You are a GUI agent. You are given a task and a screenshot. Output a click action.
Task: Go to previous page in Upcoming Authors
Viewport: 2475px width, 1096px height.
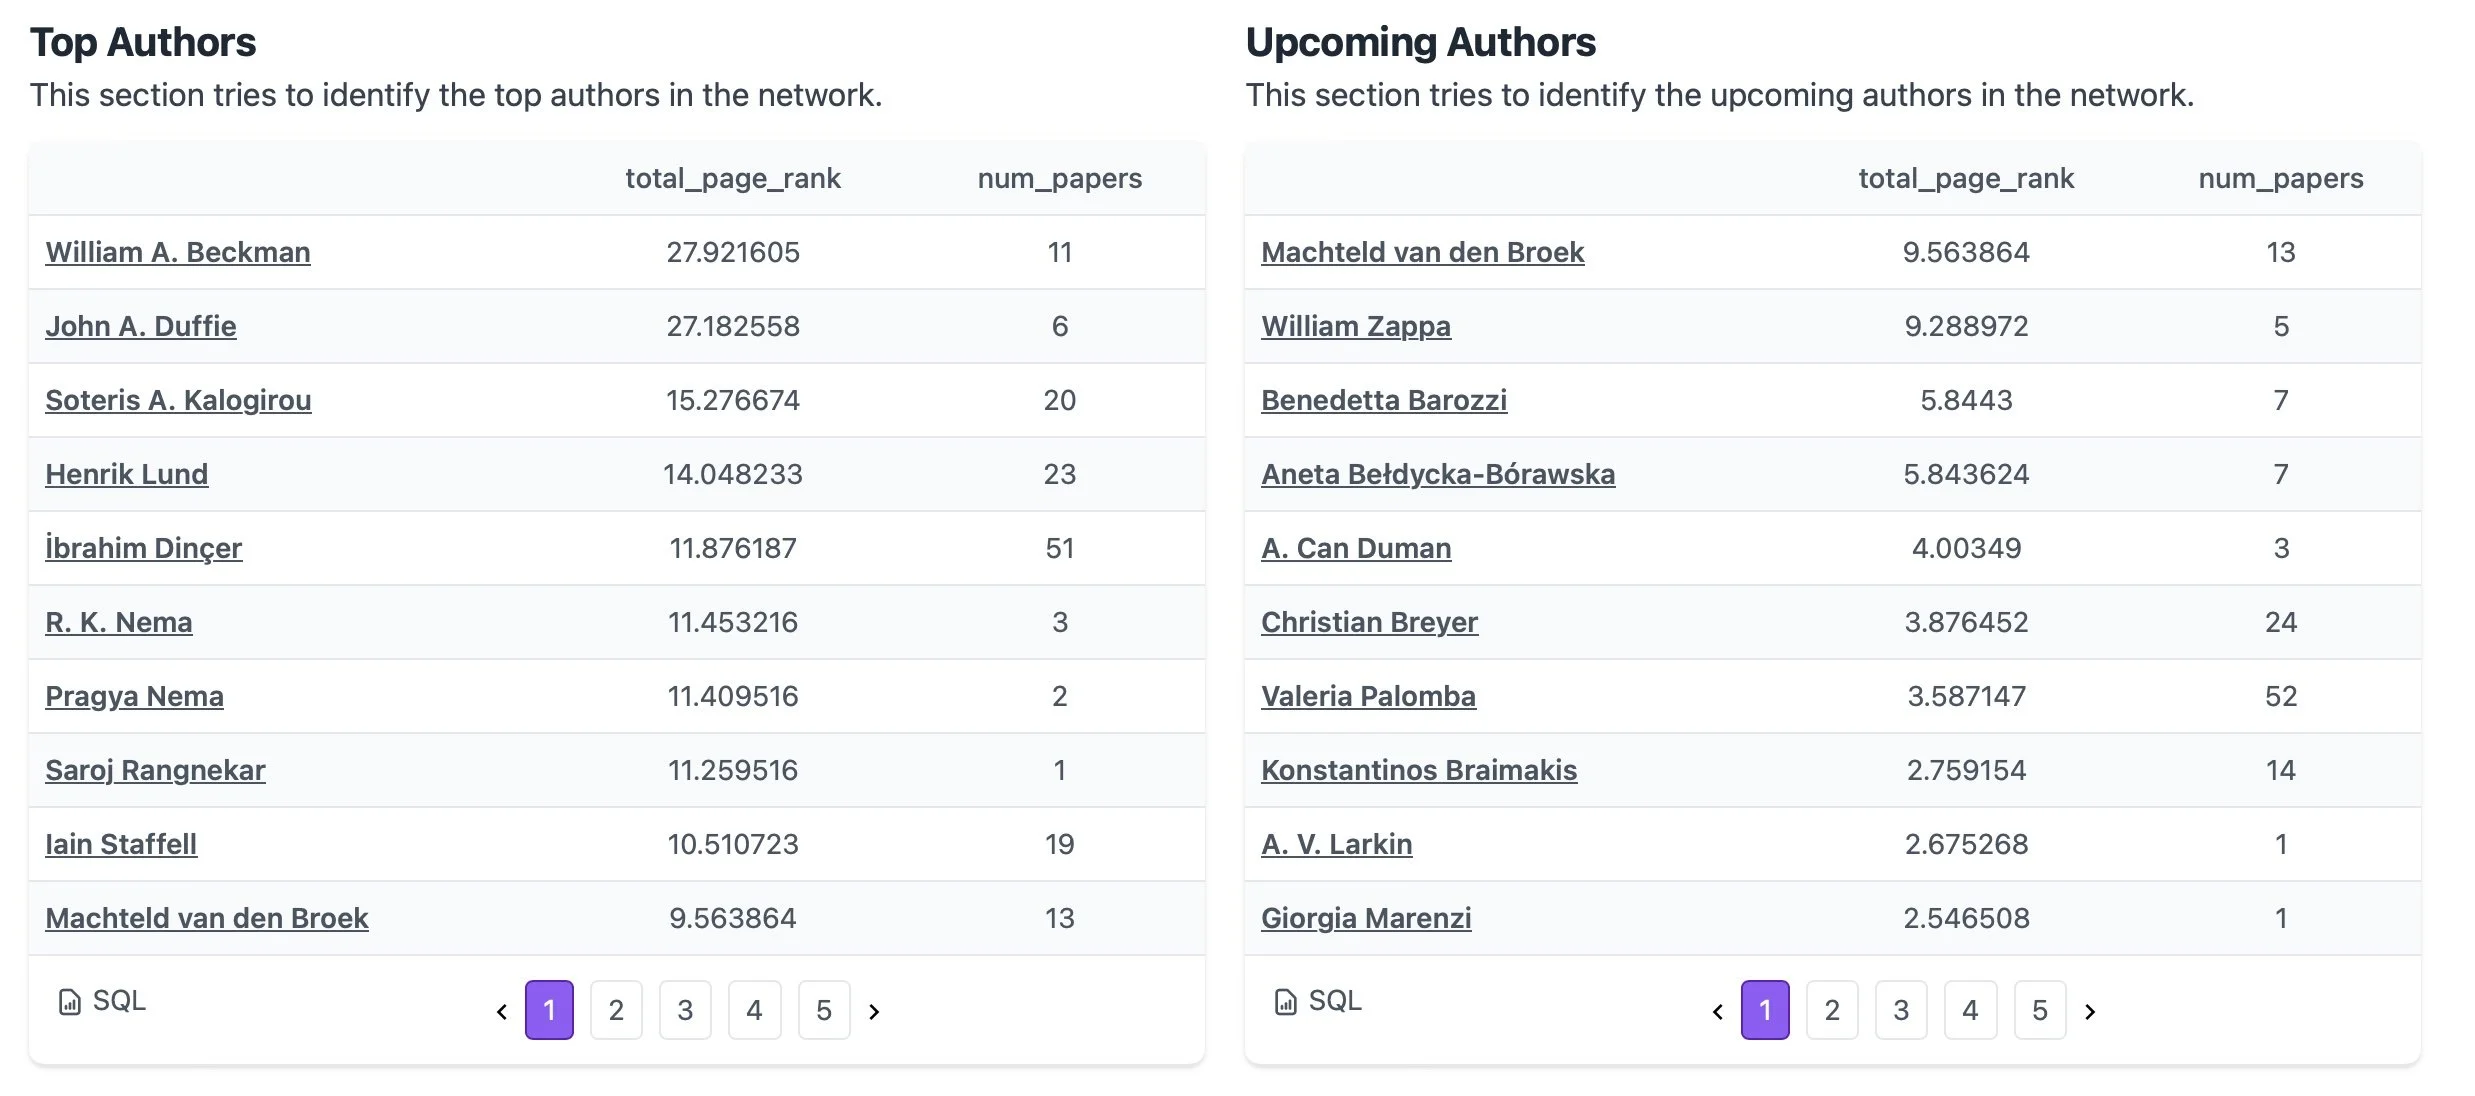(1718, 1011)
